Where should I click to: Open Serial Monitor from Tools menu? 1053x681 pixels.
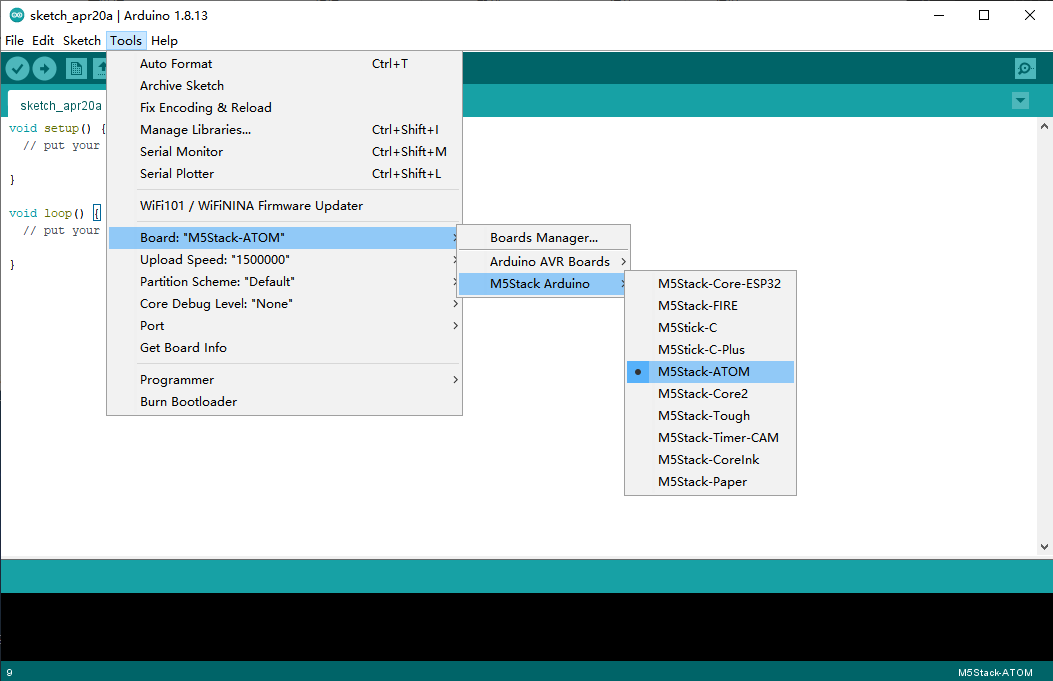(x=285, y=152)
